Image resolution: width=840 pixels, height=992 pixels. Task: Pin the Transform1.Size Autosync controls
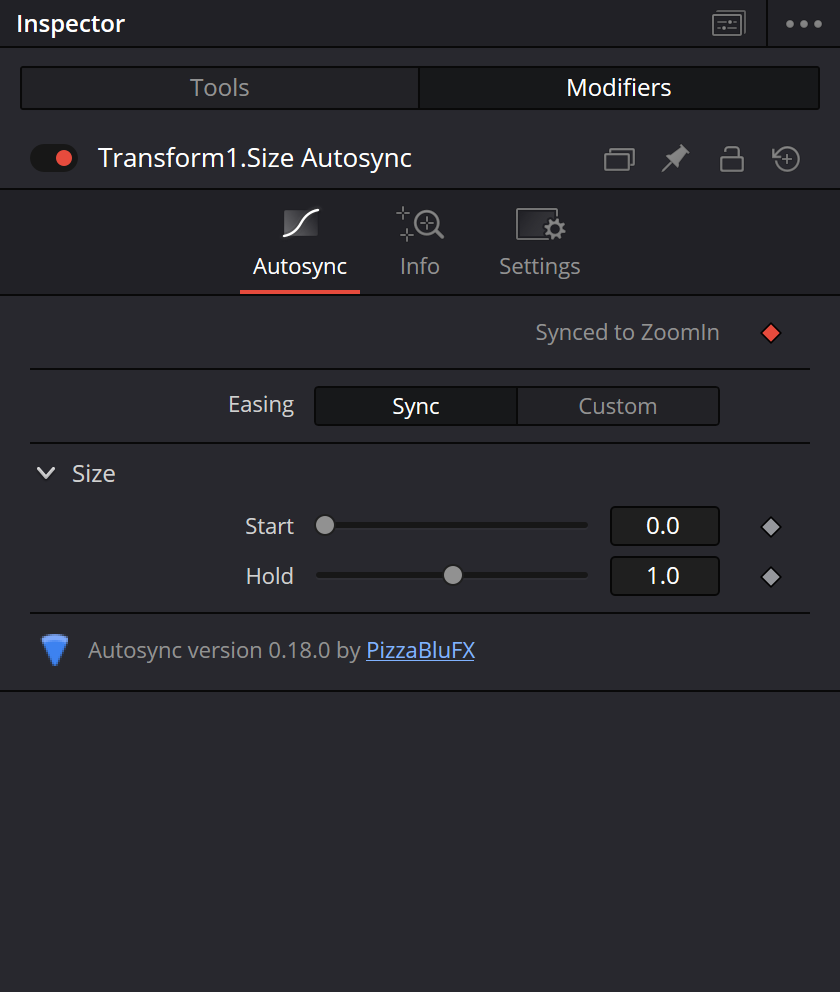coord(675,158)
